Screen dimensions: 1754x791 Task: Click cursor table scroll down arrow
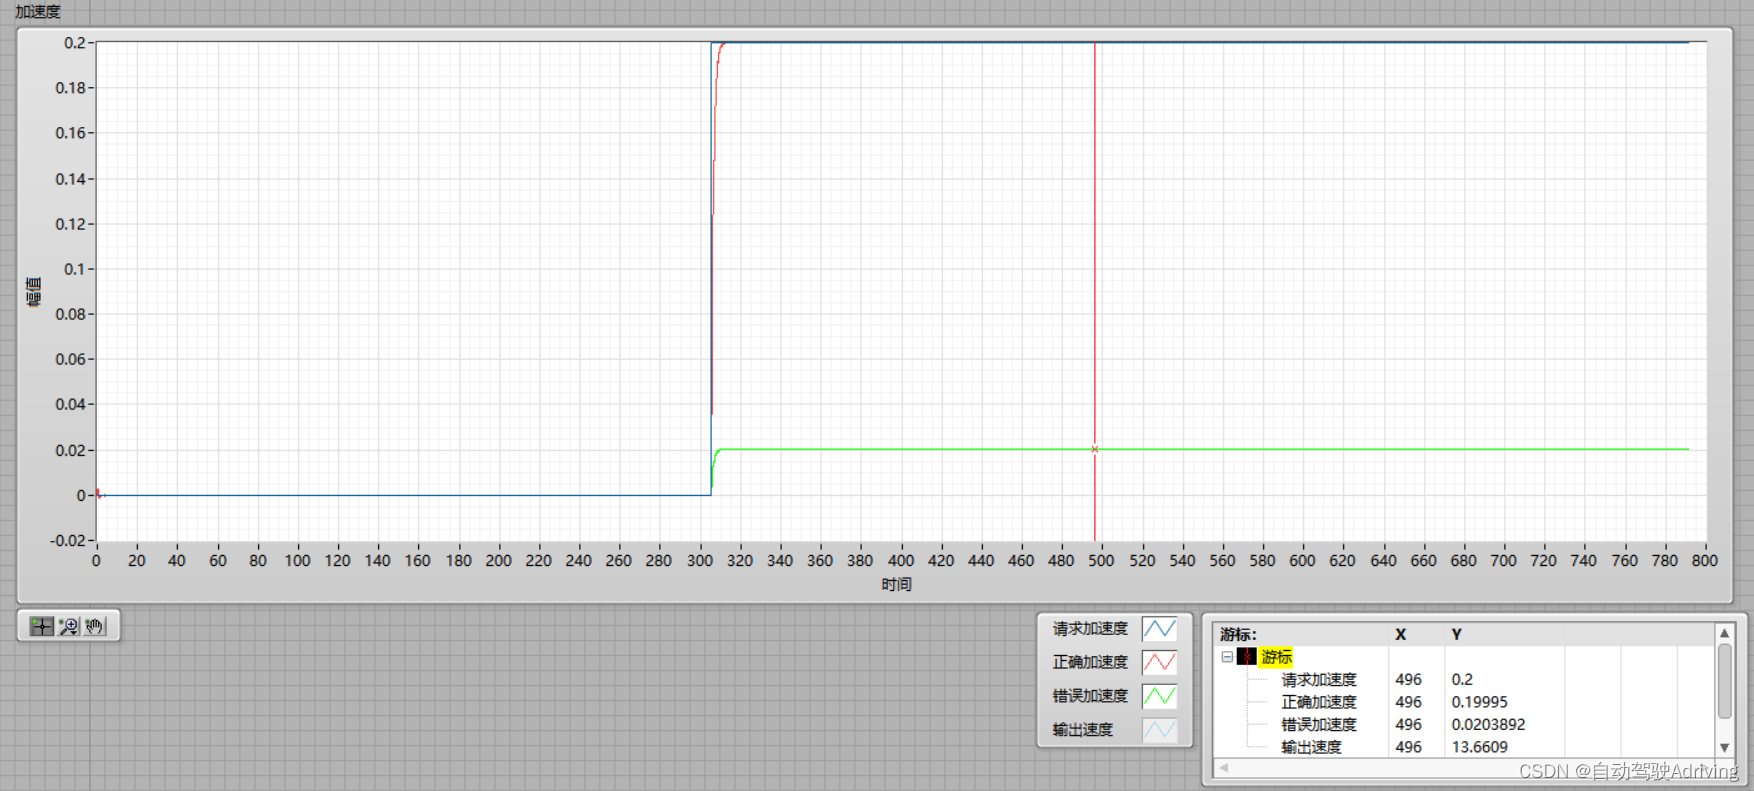[x=1724, y=748]
